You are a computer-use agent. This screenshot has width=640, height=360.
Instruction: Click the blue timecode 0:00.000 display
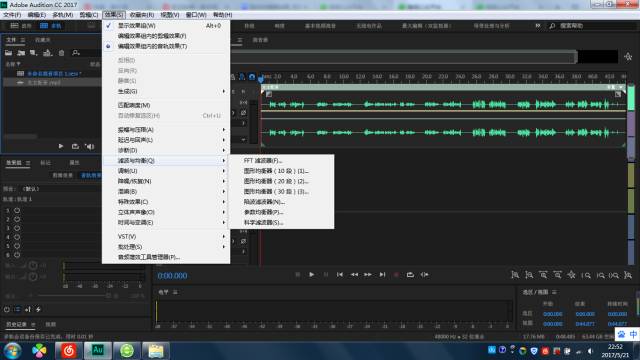point(172,276)
